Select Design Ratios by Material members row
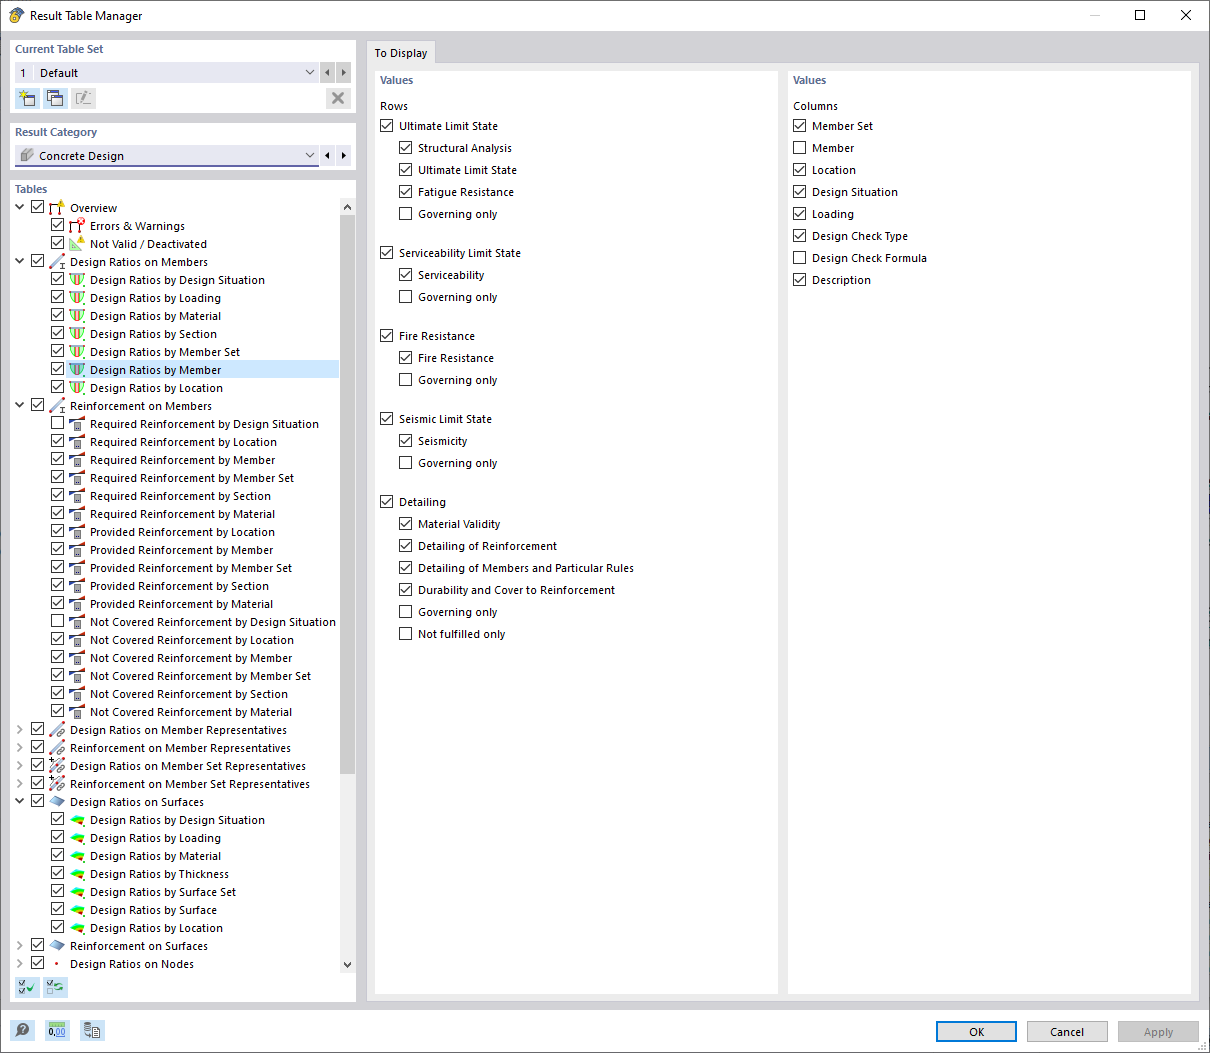Image resolution: width=1210 pixels, height=1053 pixels. (155, 316)
